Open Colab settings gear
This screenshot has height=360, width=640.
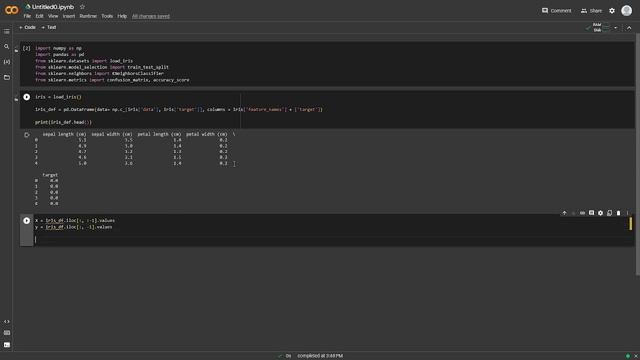tap(612, 11)
